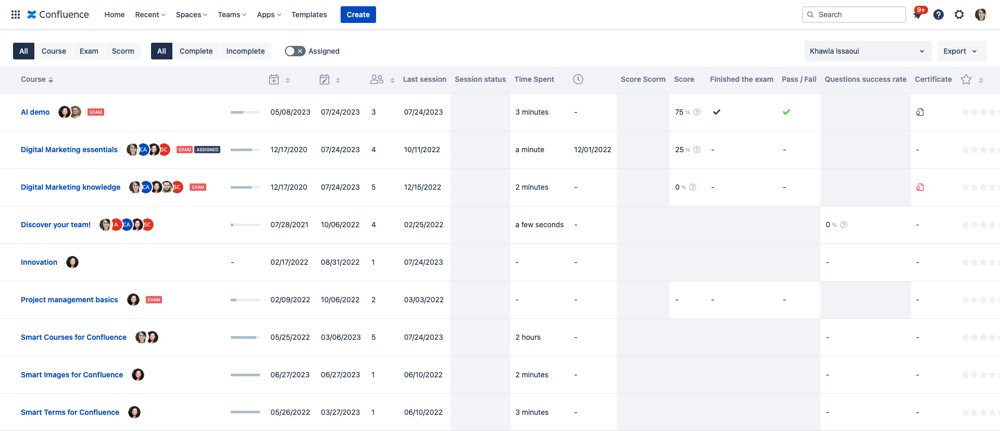Image resolution: width=1000 pixels, height=431 pixels.
Task: Toggle the Assigned switch
Action: pyautogui.click(x=295, y=51)
